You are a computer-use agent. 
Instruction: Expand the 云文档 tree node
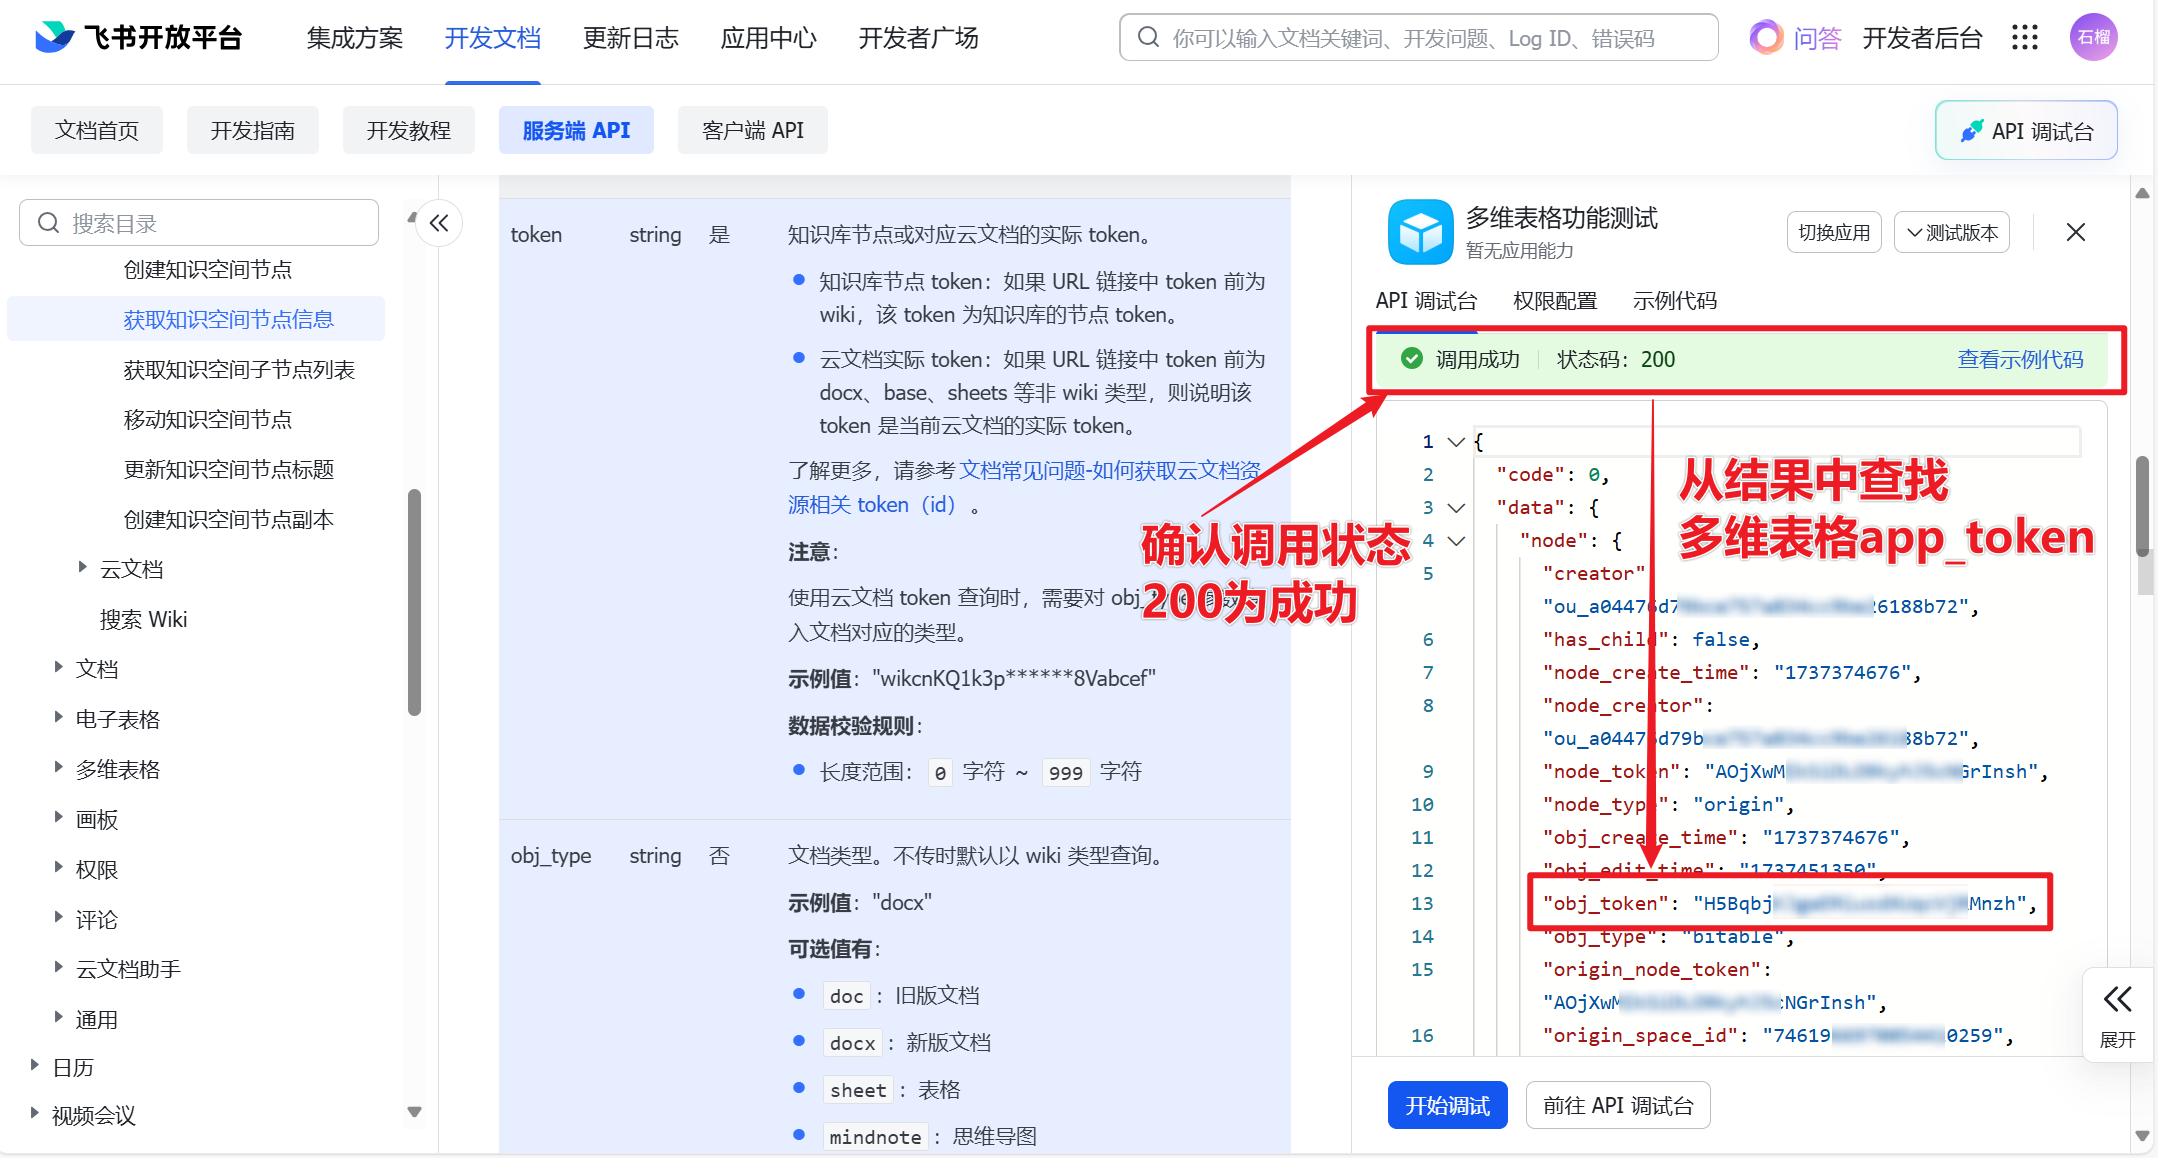[83, 568]
